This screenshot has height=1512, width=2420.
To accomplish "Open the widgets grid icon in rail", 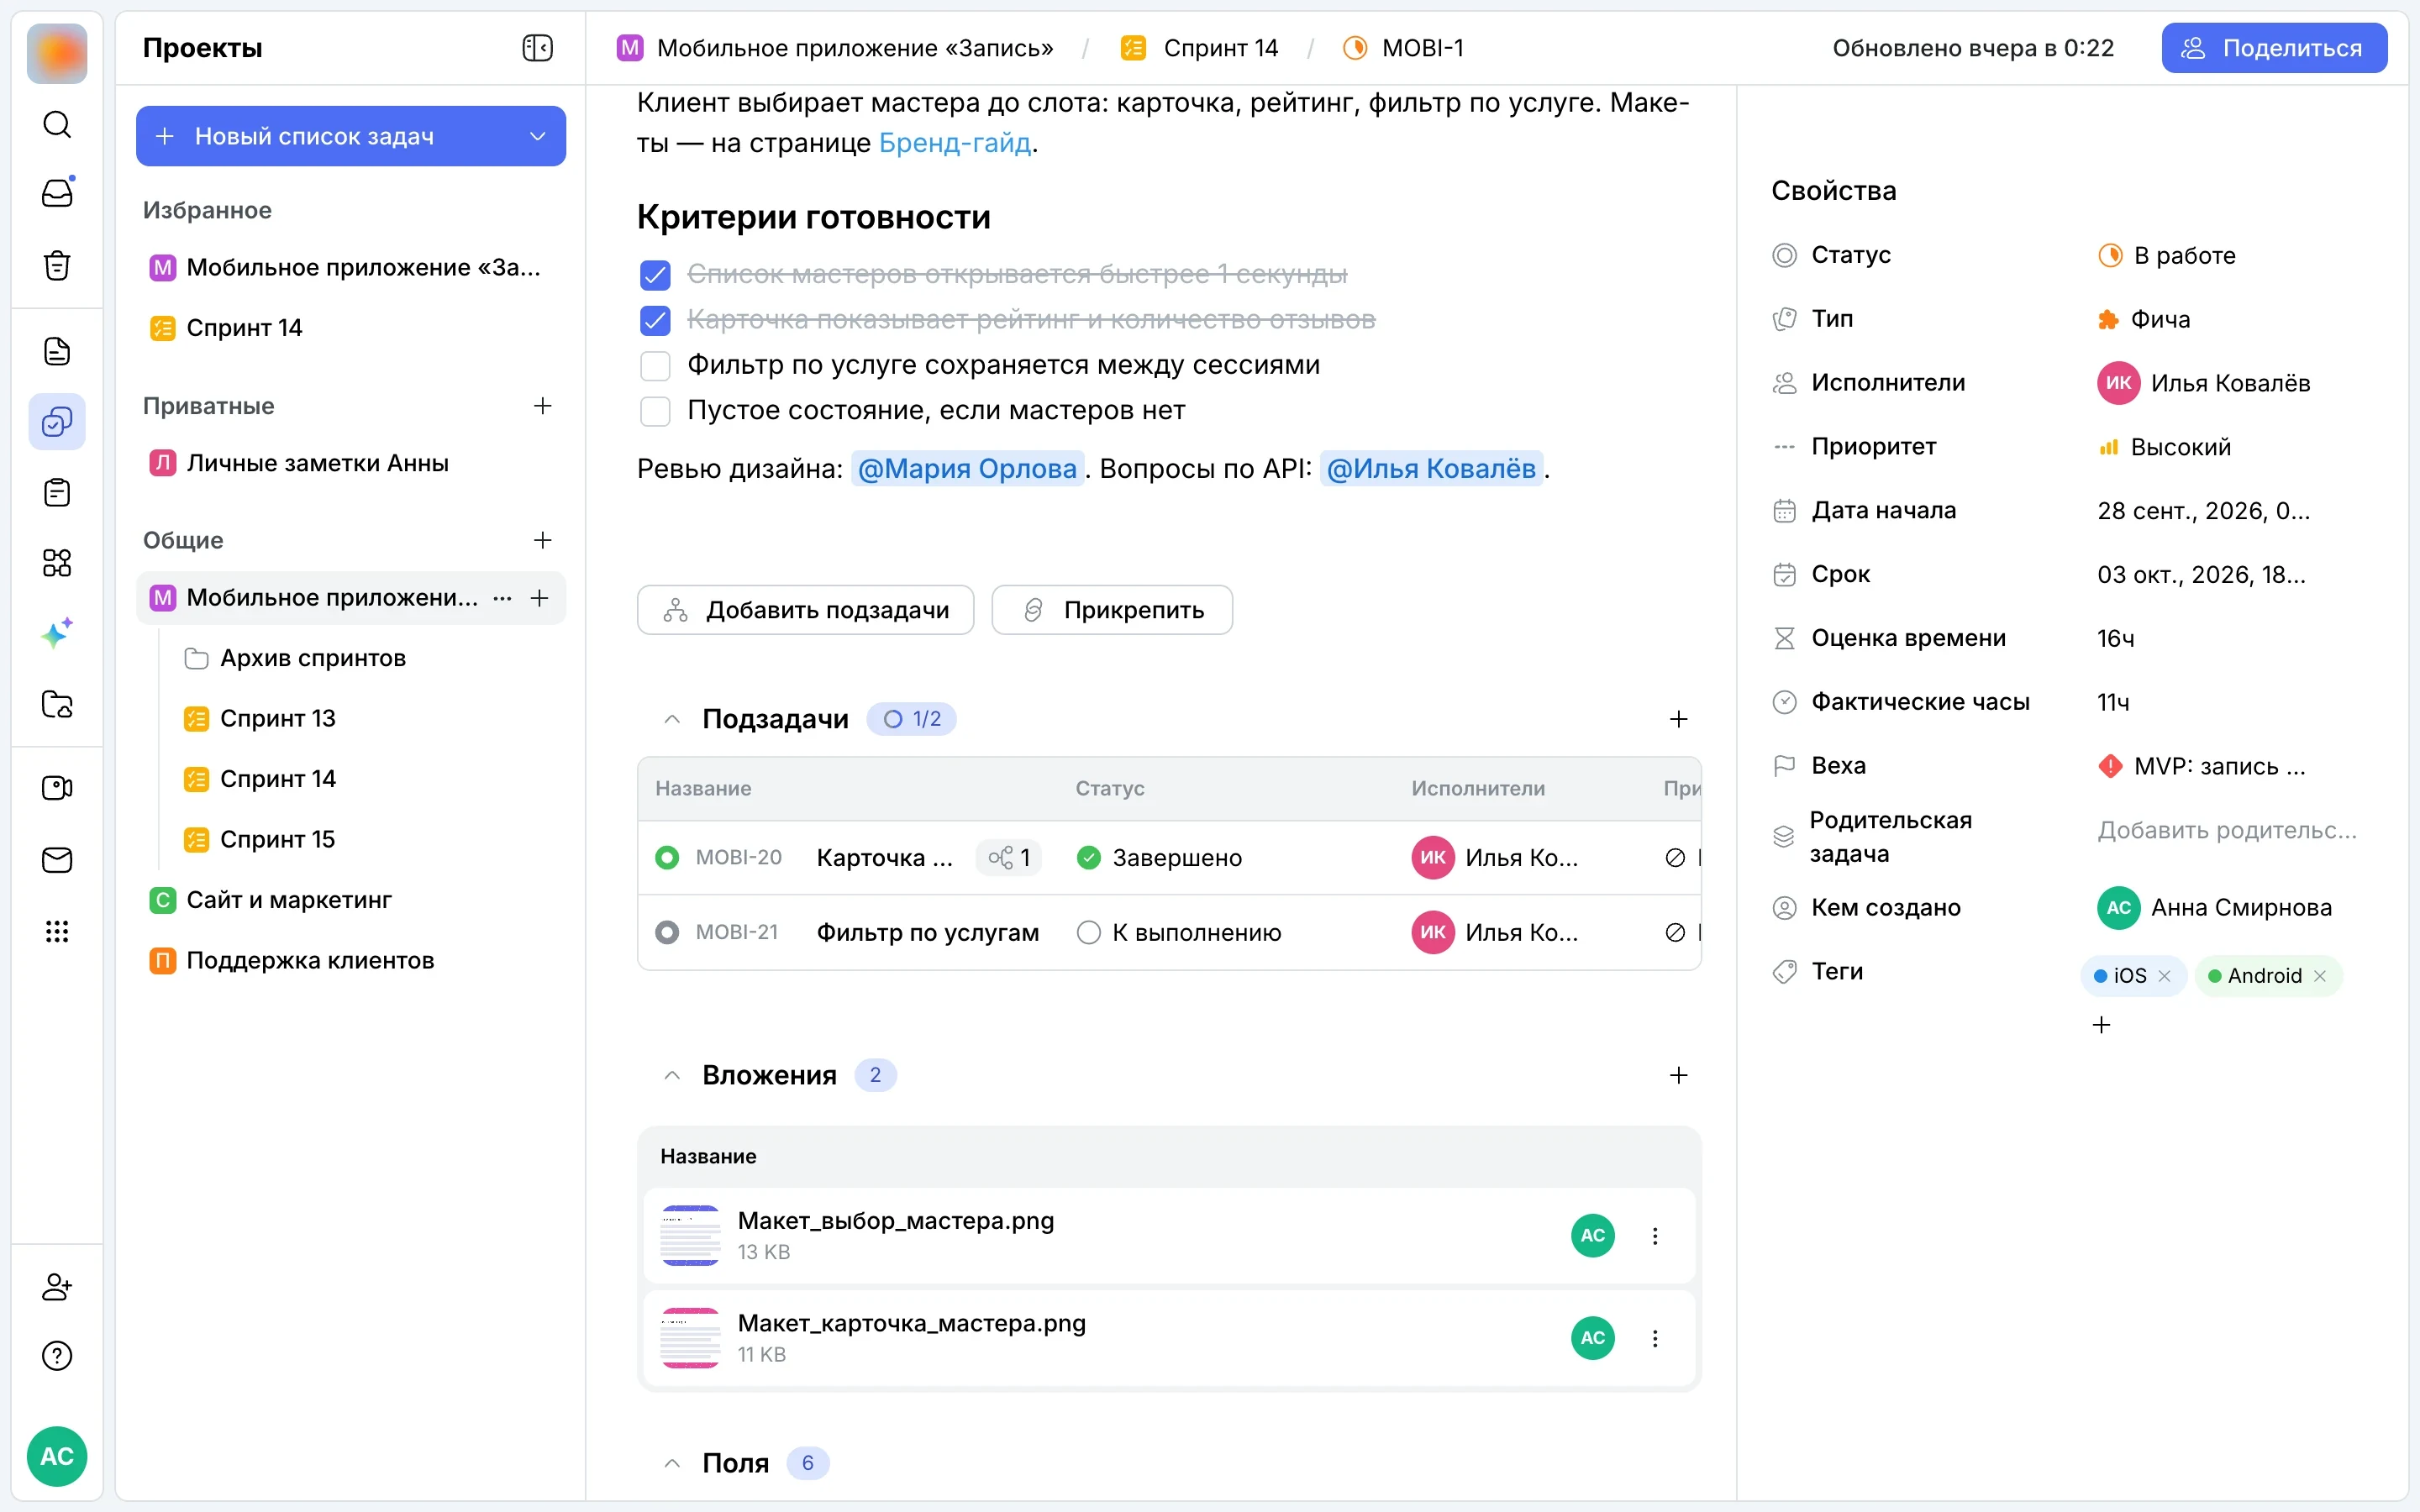I will click(57, 563).
